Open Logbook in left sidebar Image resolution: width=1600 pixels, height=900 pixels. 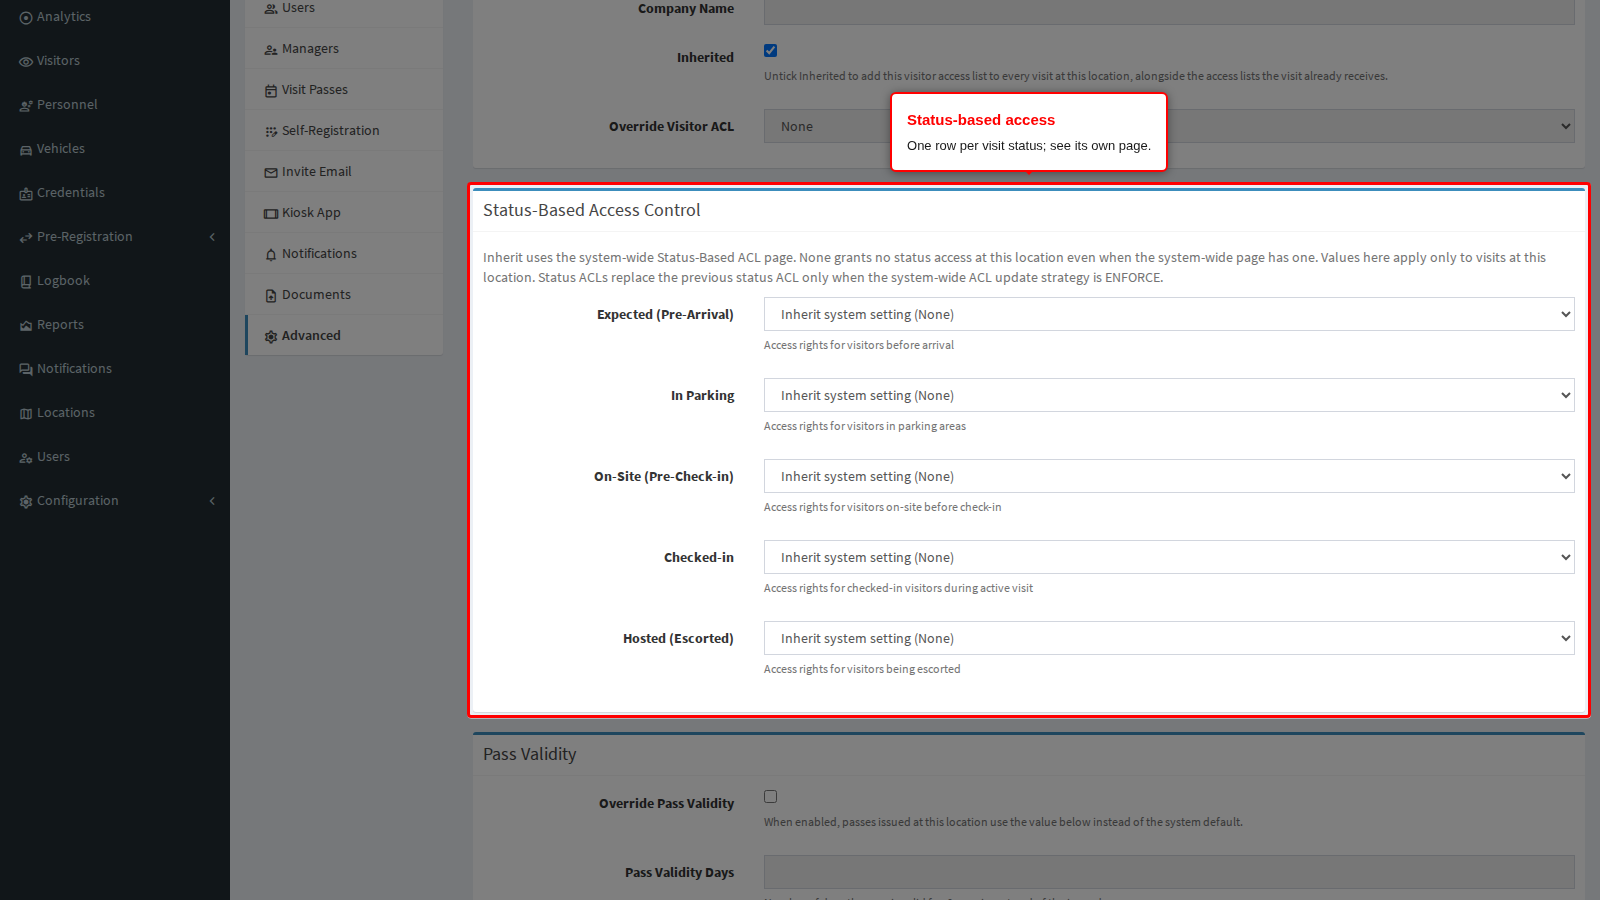click(115, 281)
